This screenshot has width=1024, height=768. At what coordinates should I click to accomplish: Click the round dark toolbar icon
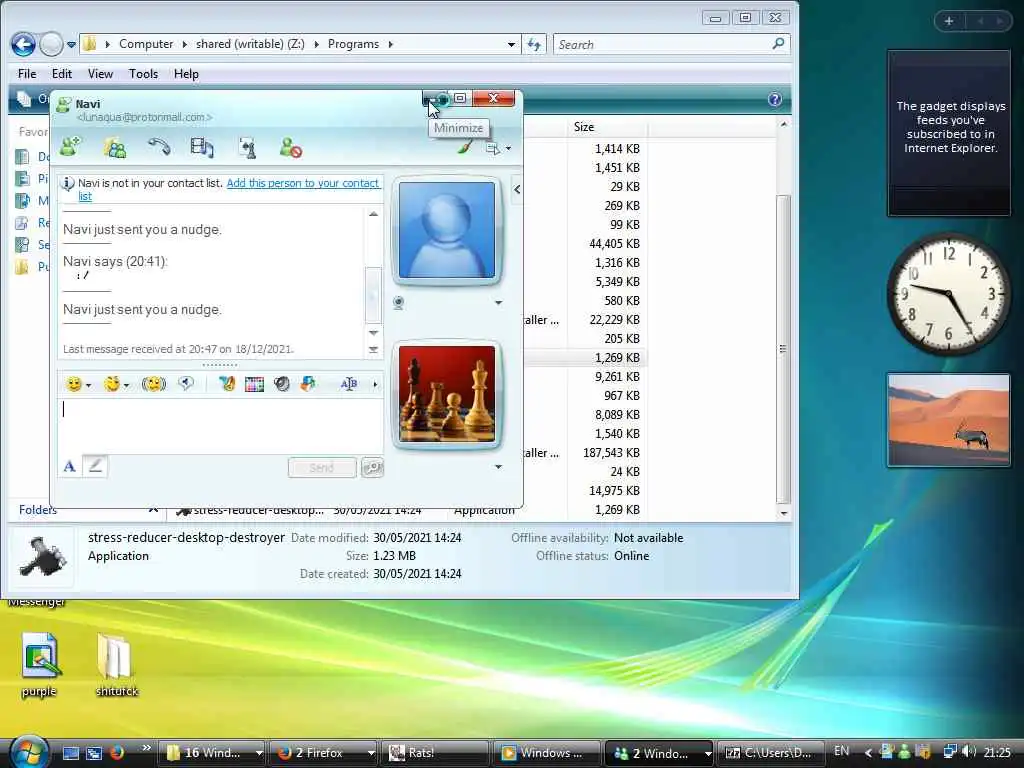point(281,384)
